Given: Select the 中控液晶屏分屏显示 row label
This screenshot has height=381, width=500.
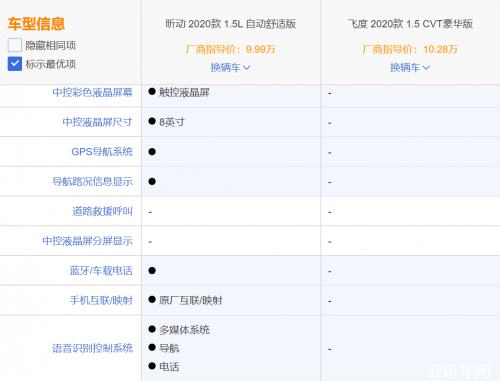Looking at the screenshot, I should tap(87, 241).
